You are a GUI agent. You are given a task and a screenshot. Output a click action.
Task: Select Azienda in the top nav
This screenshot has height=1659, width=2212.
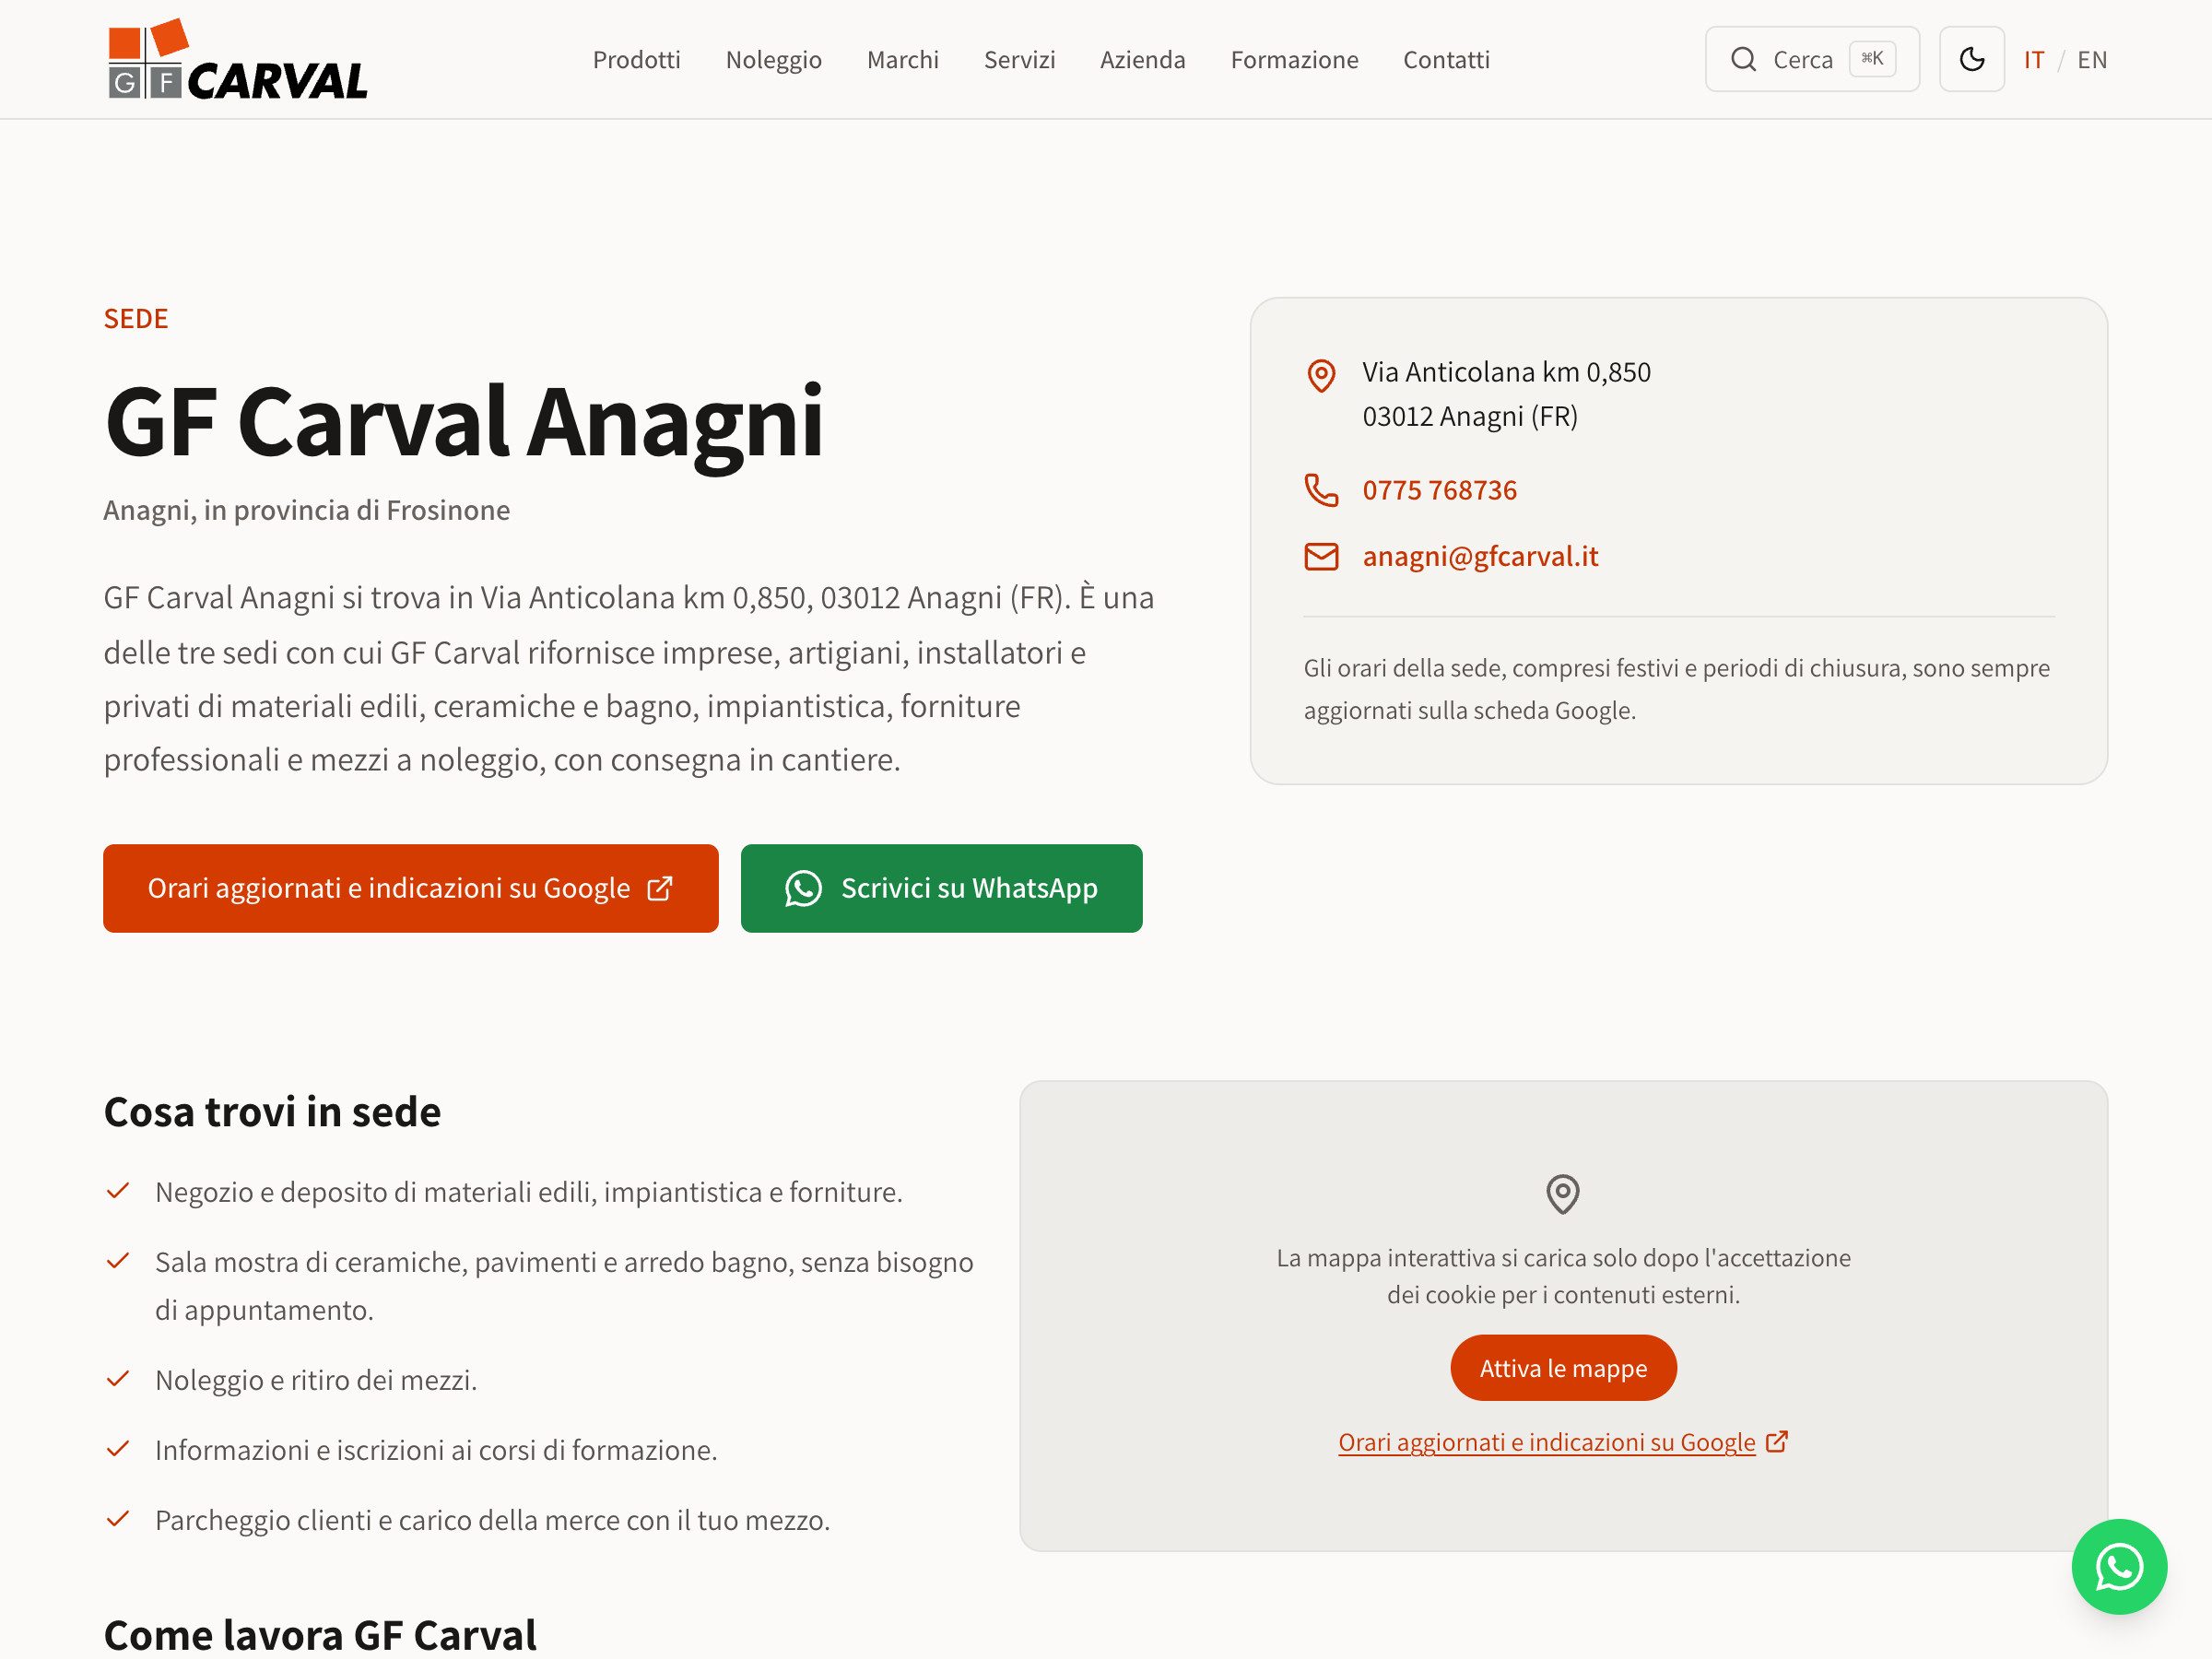click(1142, 60)
